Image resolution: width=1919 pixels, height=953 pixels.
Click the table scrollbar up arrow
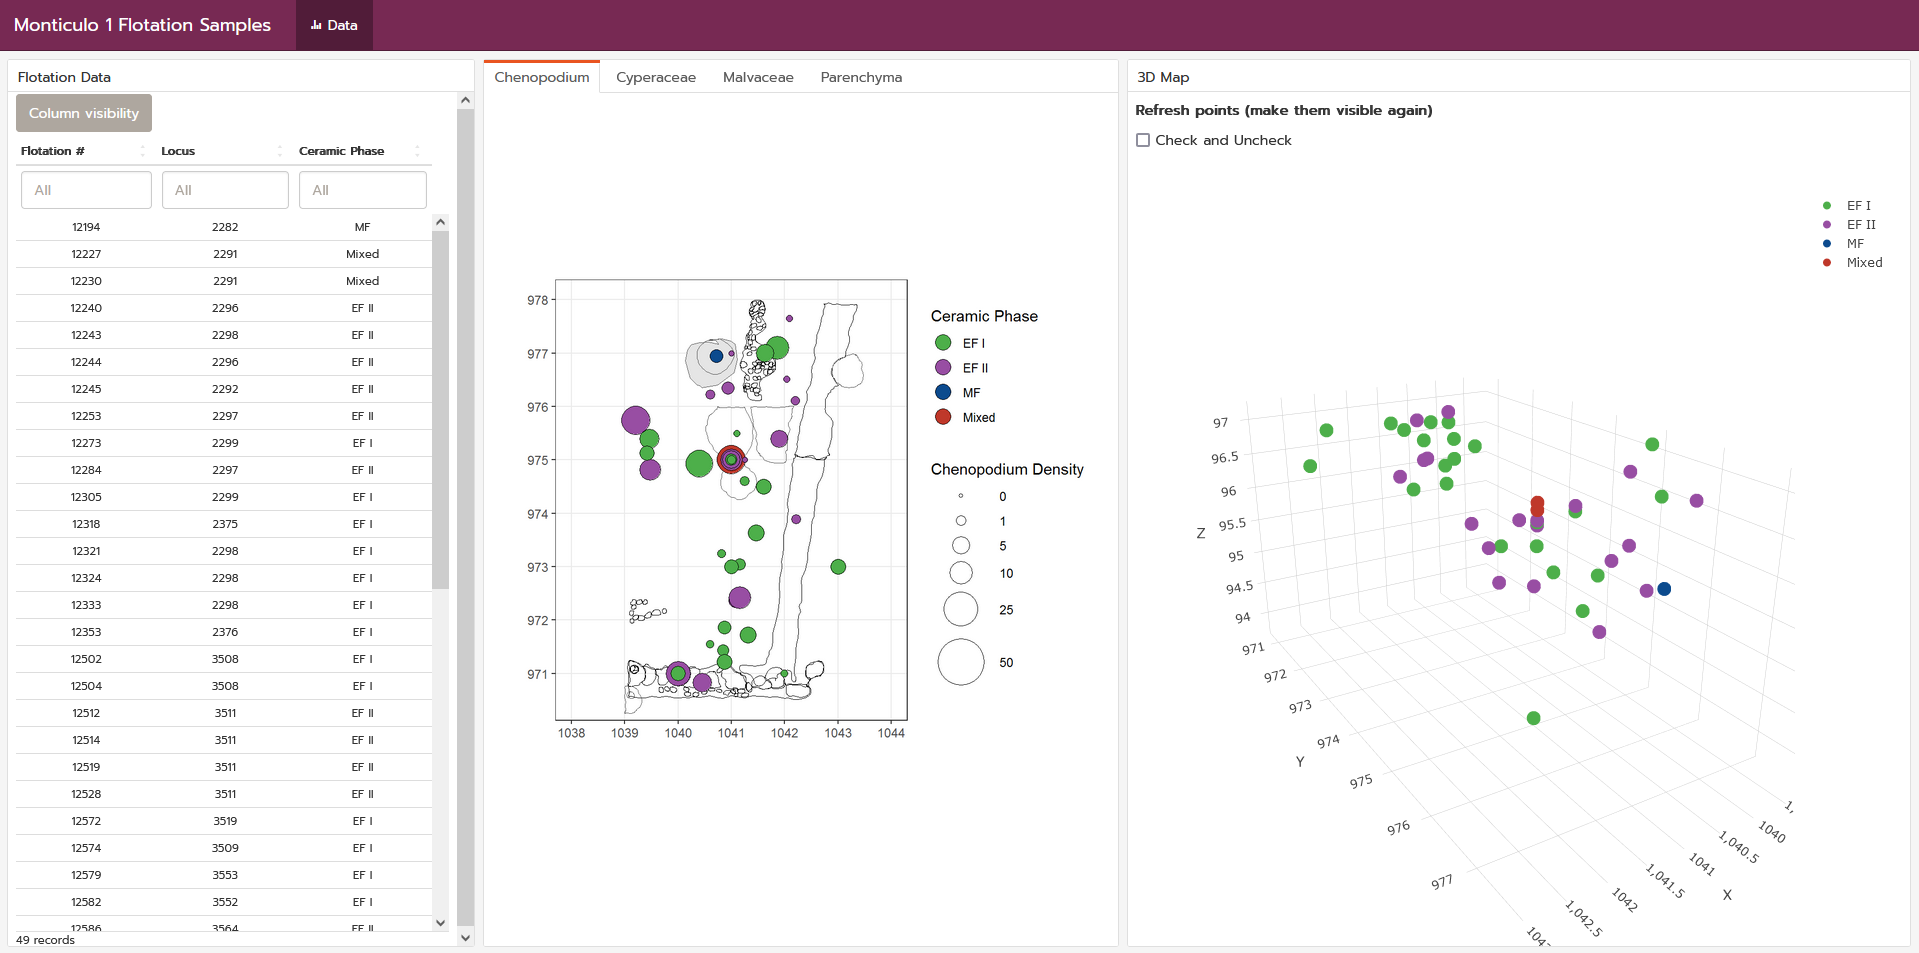[x=441, y=222]
